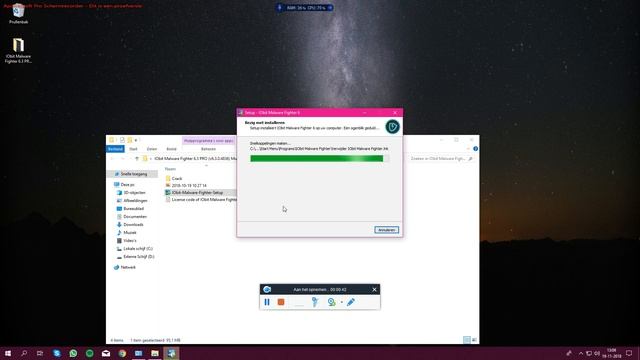The height and width of the screenshot is (360, 640).
Task: Switch to the setup installer taskbar button
Action: pos(171,353)
